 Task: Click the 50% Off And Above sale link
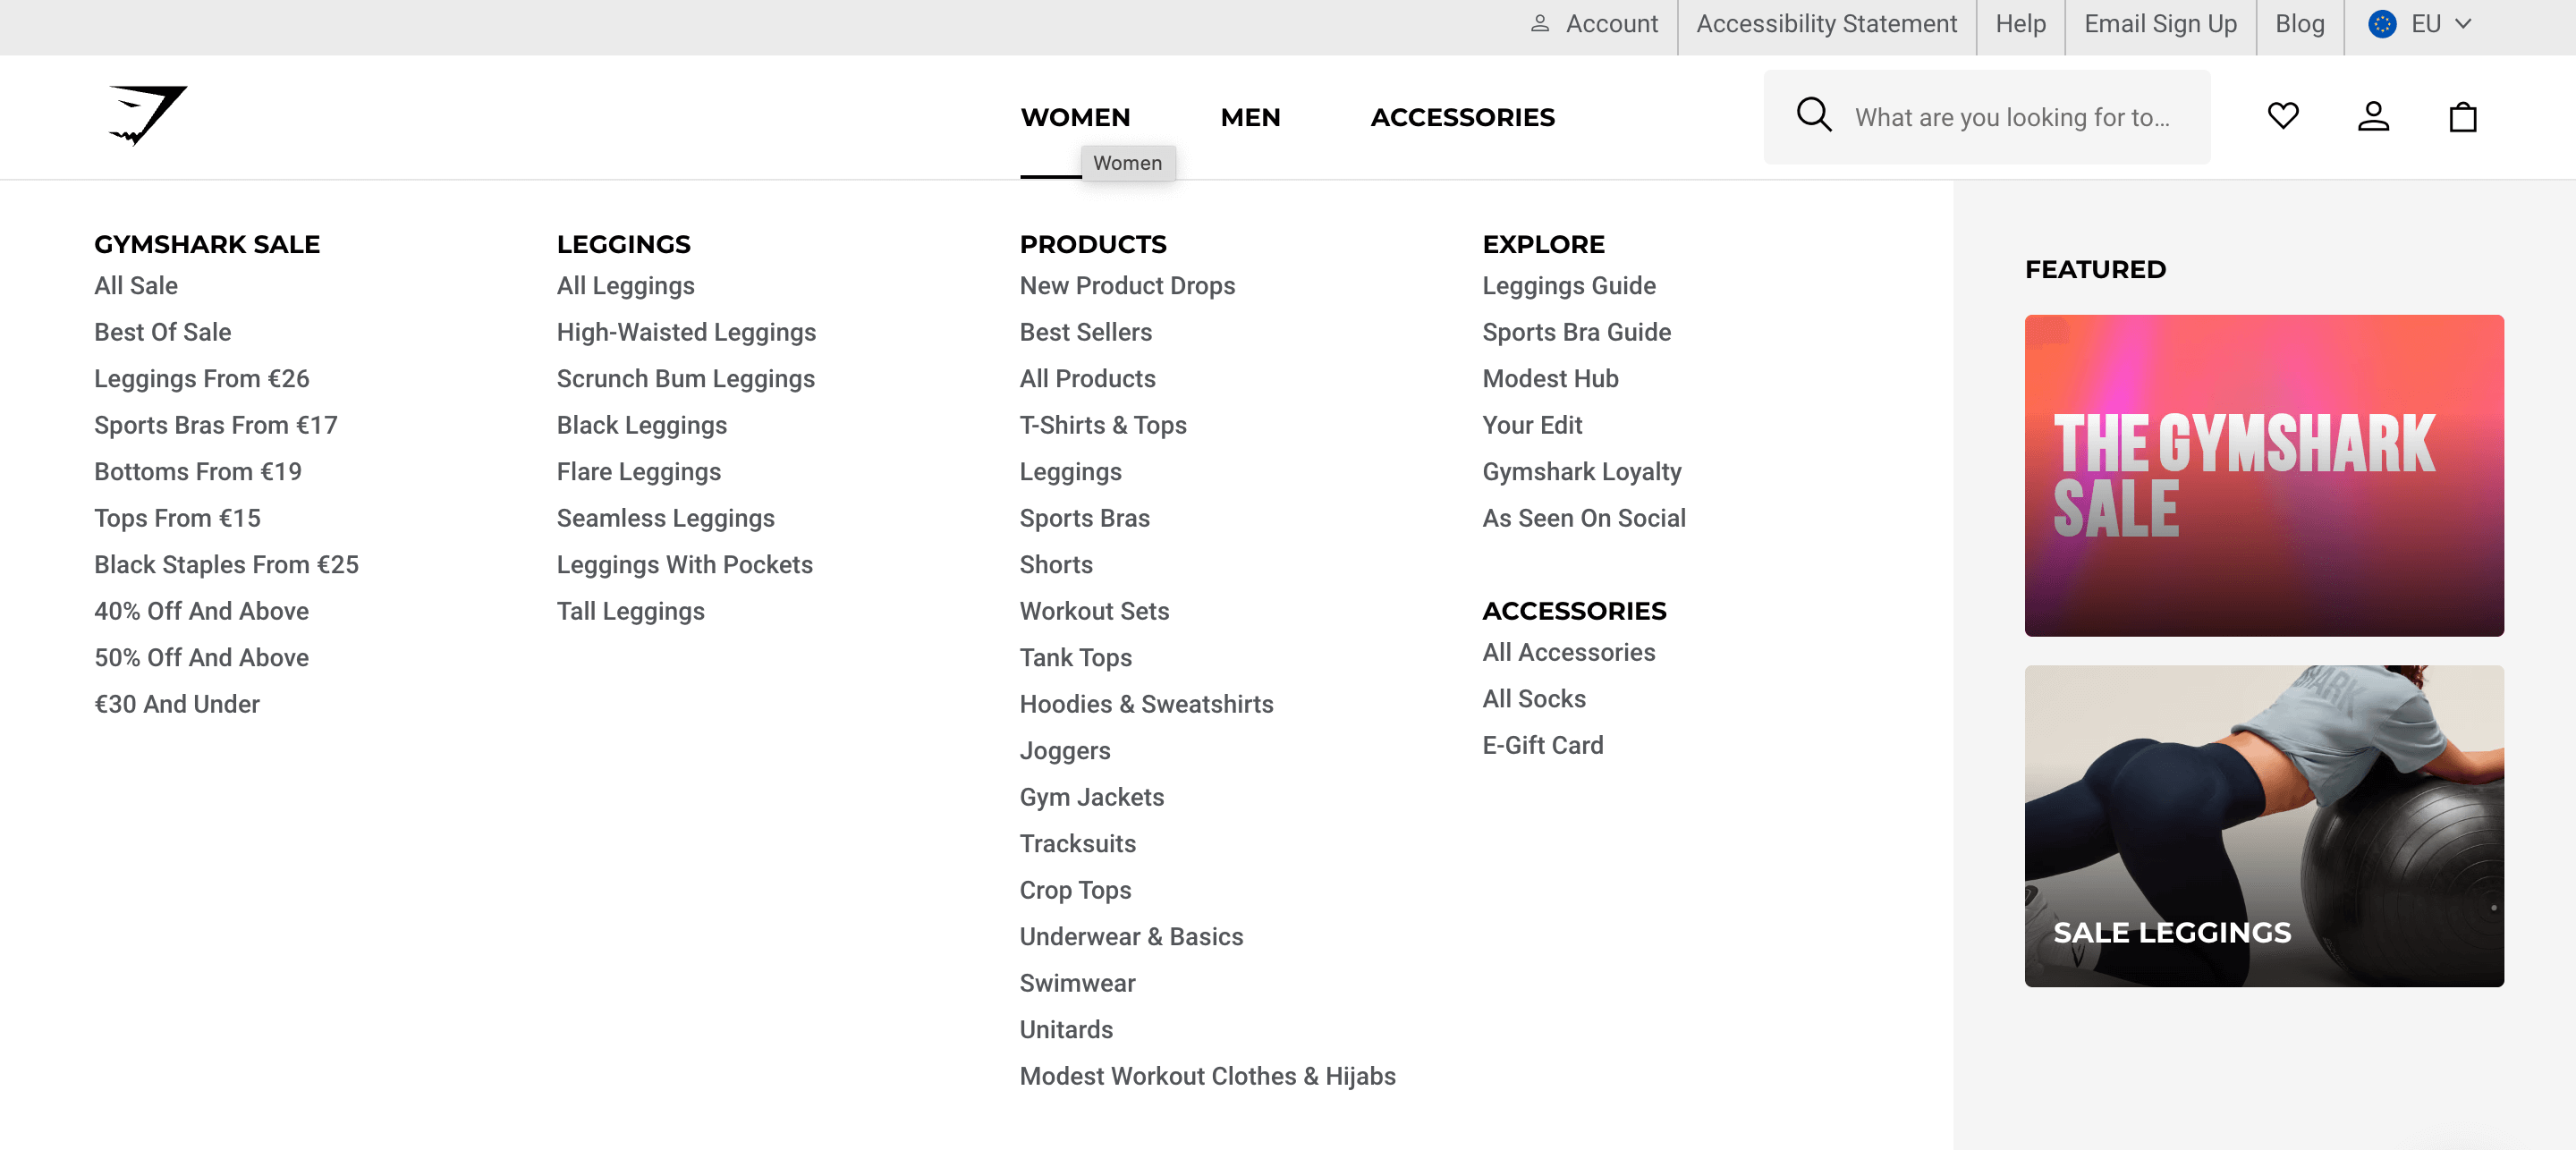201,657
